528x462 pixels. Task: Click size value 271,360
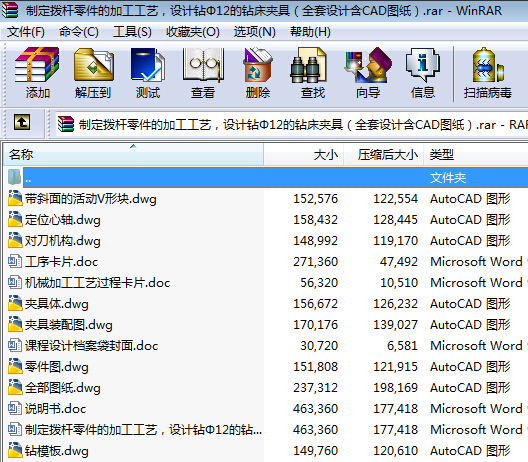coord(315,262)
